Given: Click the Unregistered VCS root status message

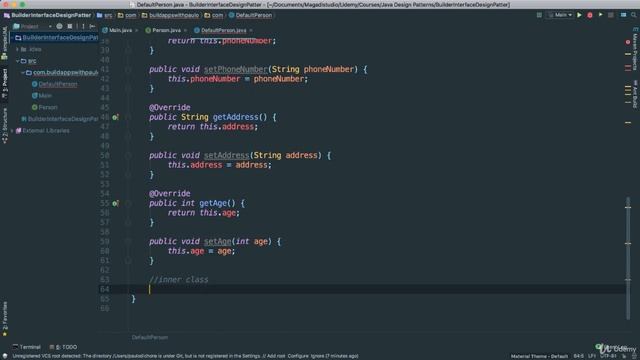Looking at the screenshot, I should pyautogui.click(x=185, y=356).
